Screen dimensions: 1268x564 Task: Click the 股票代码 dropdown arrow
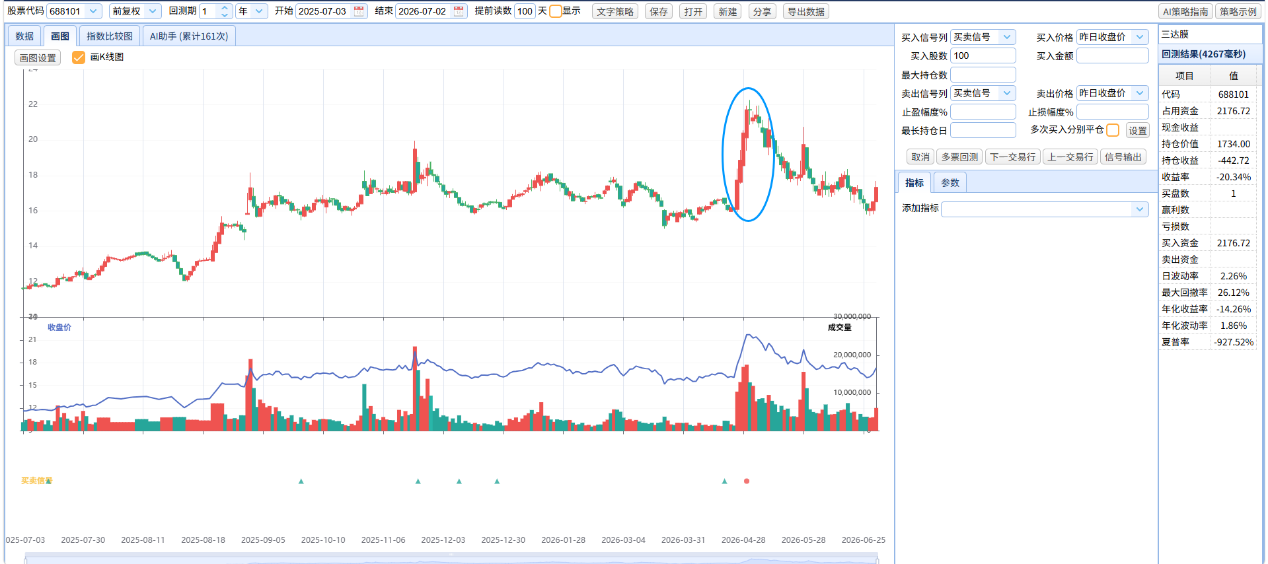[x=94, y=11]
